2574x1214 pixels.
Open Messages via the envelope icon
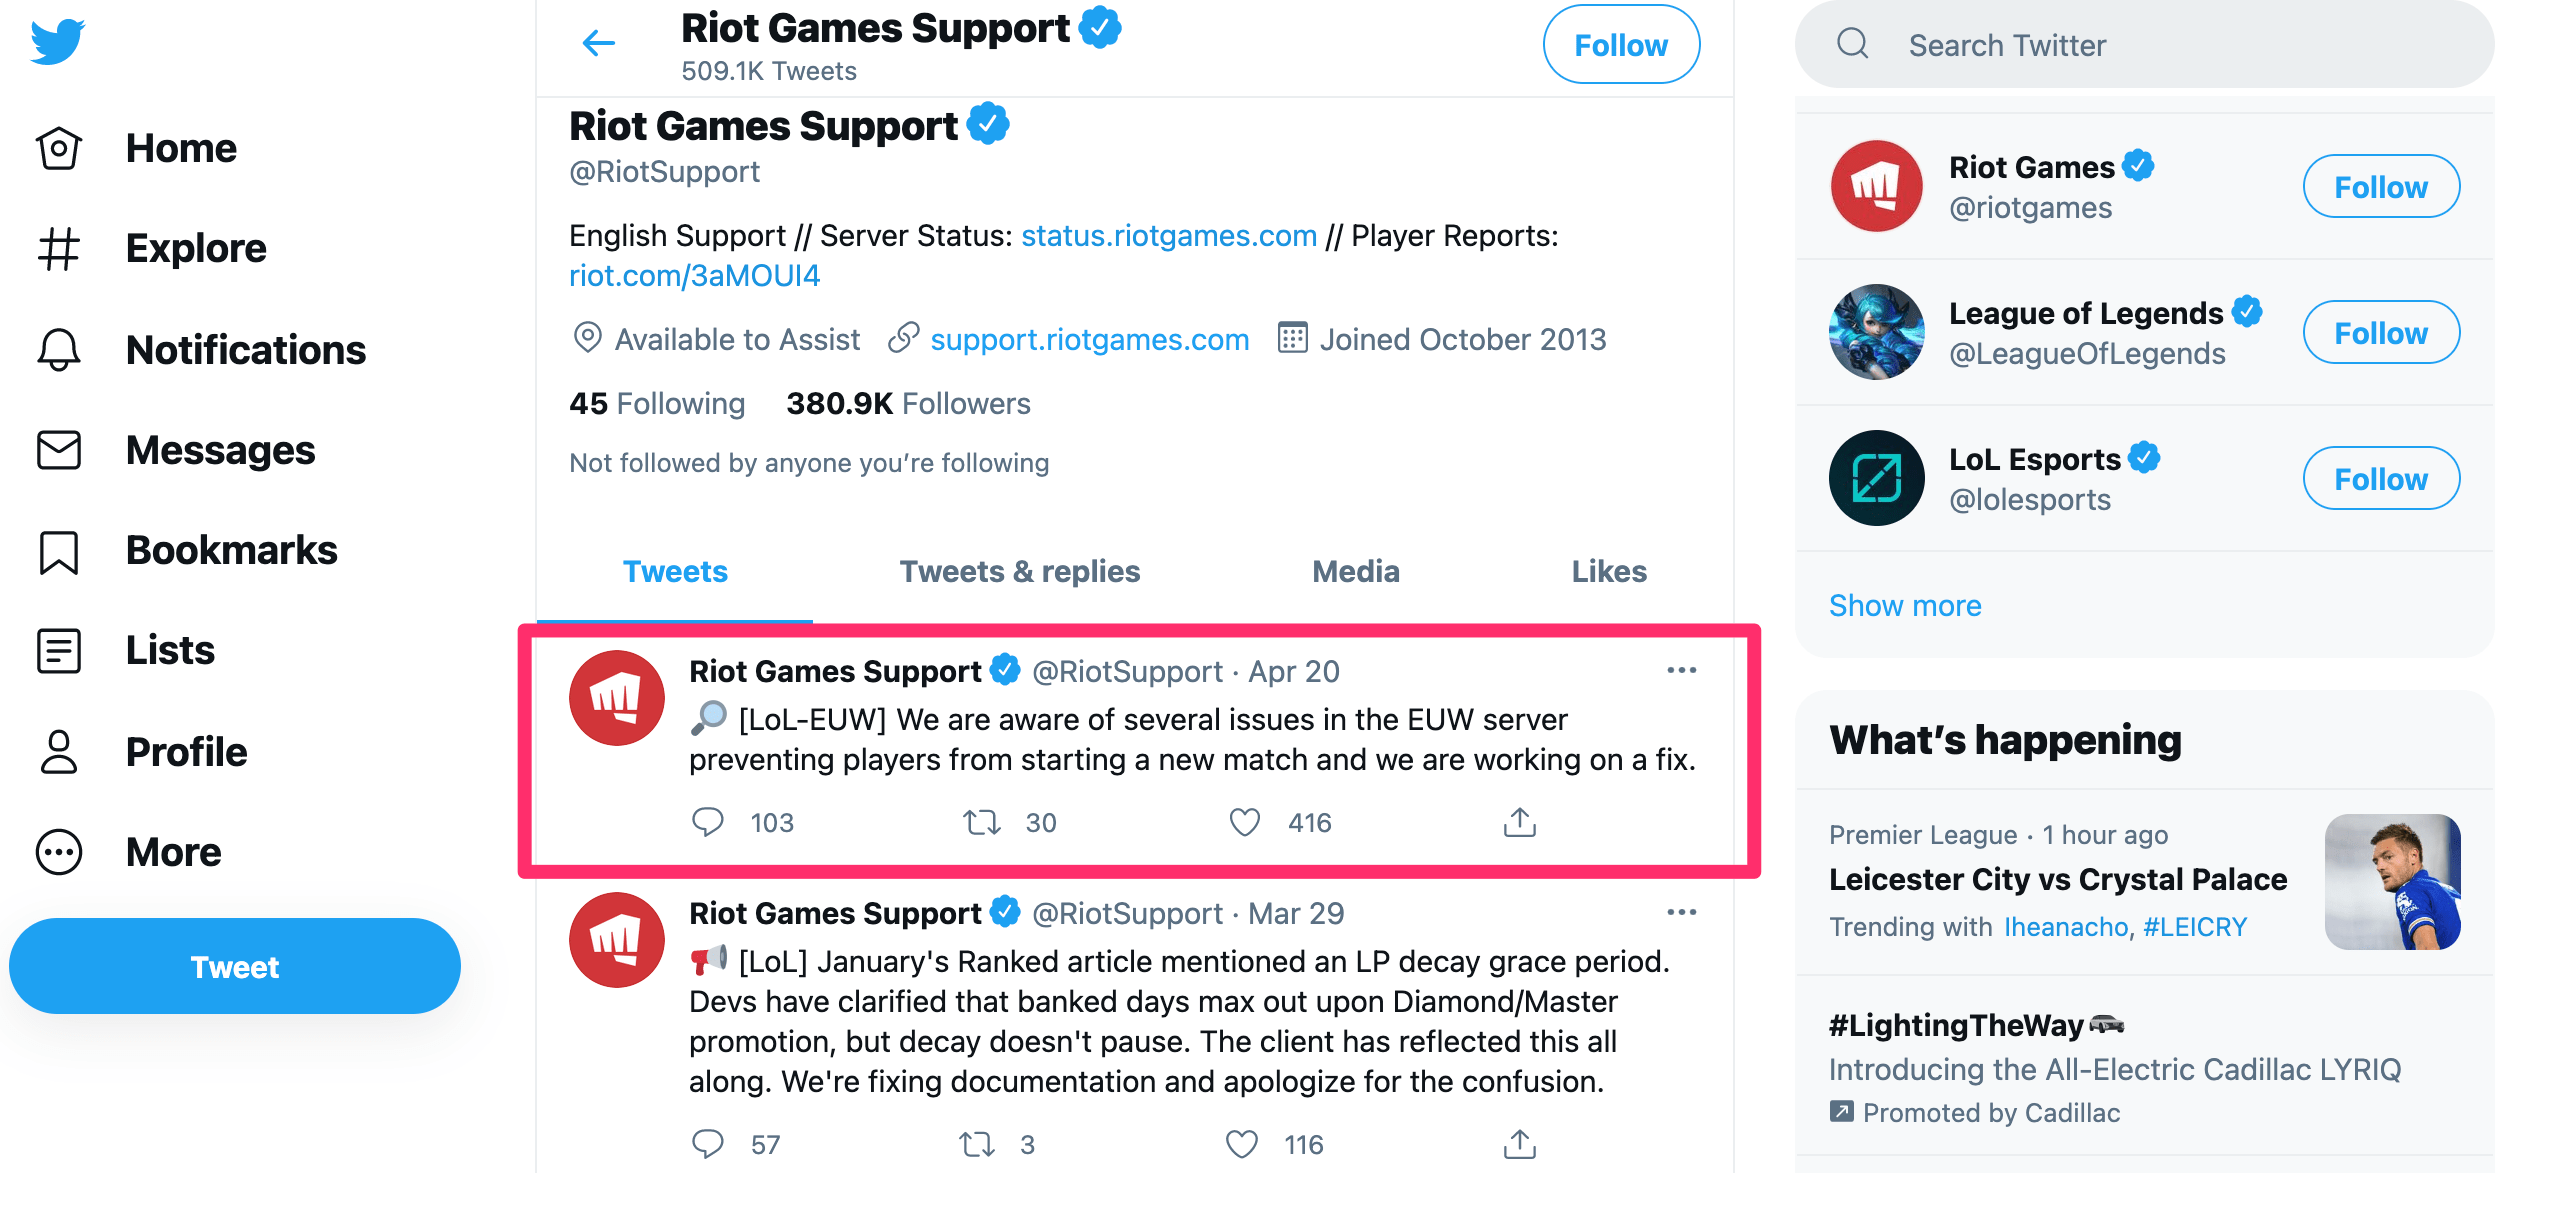click(x=57, y=450)
